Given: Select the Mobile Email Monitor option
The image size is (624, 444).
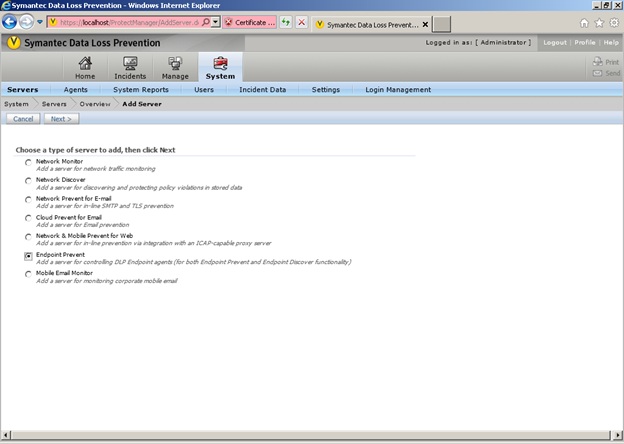Looking at the screenshot, I should coord(28,274).
